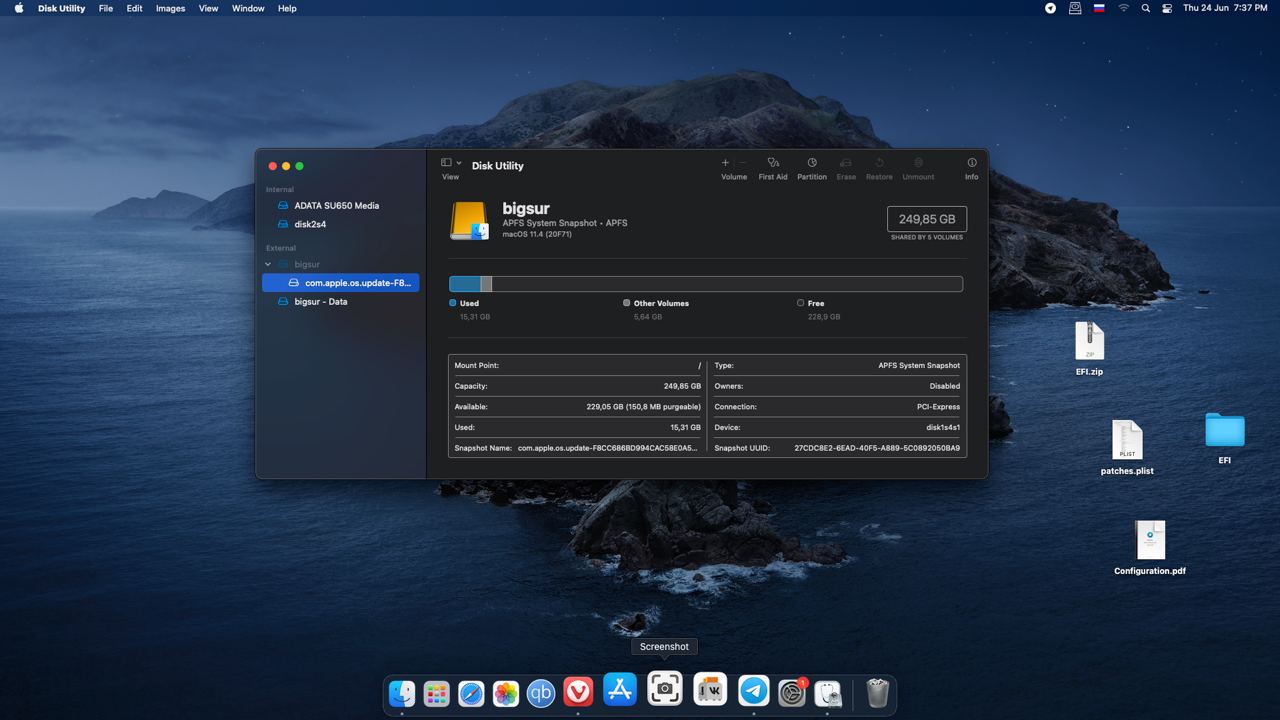The image size is (1280, 720).
Task: Launch Safari from the Dock
Action: pyautogui.click(x=471, y=692)
